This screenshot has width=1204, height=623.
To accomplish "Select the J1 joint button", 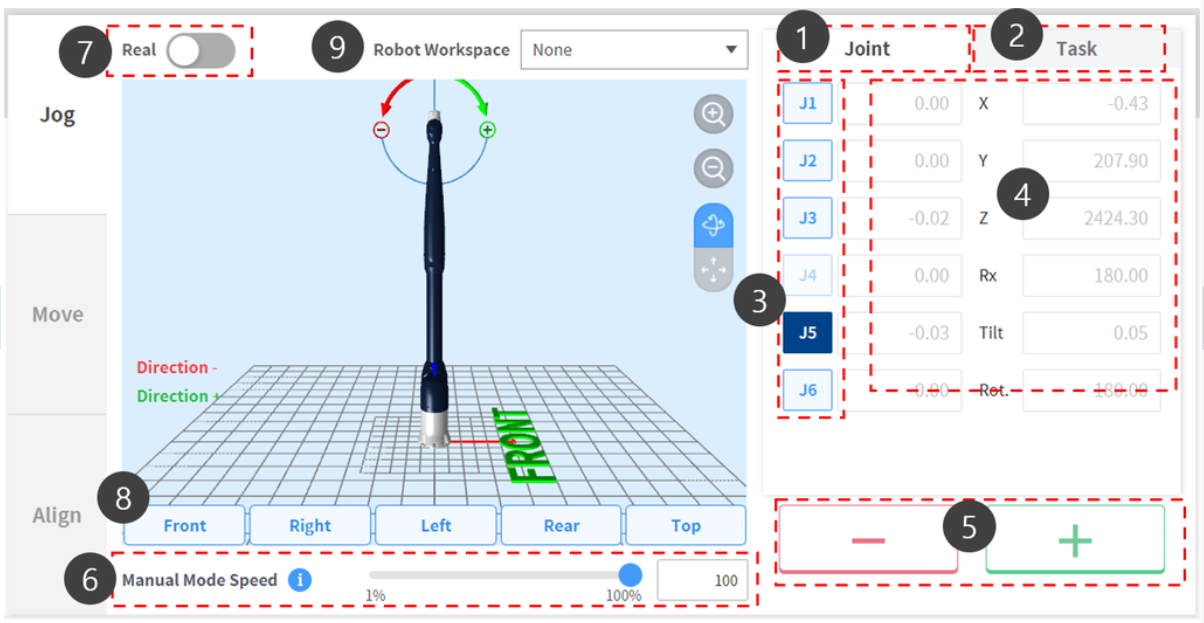I will click(807, 103).
